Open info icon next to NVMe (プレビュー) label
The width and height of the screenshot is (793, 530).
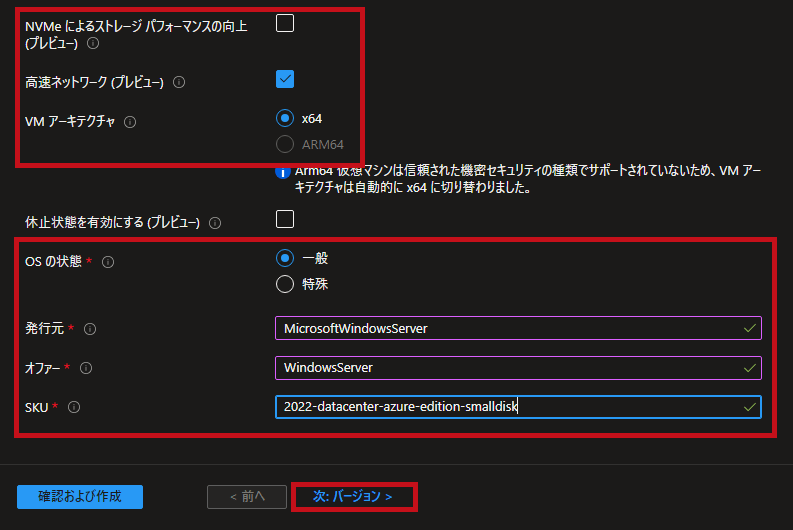(93, 43)
